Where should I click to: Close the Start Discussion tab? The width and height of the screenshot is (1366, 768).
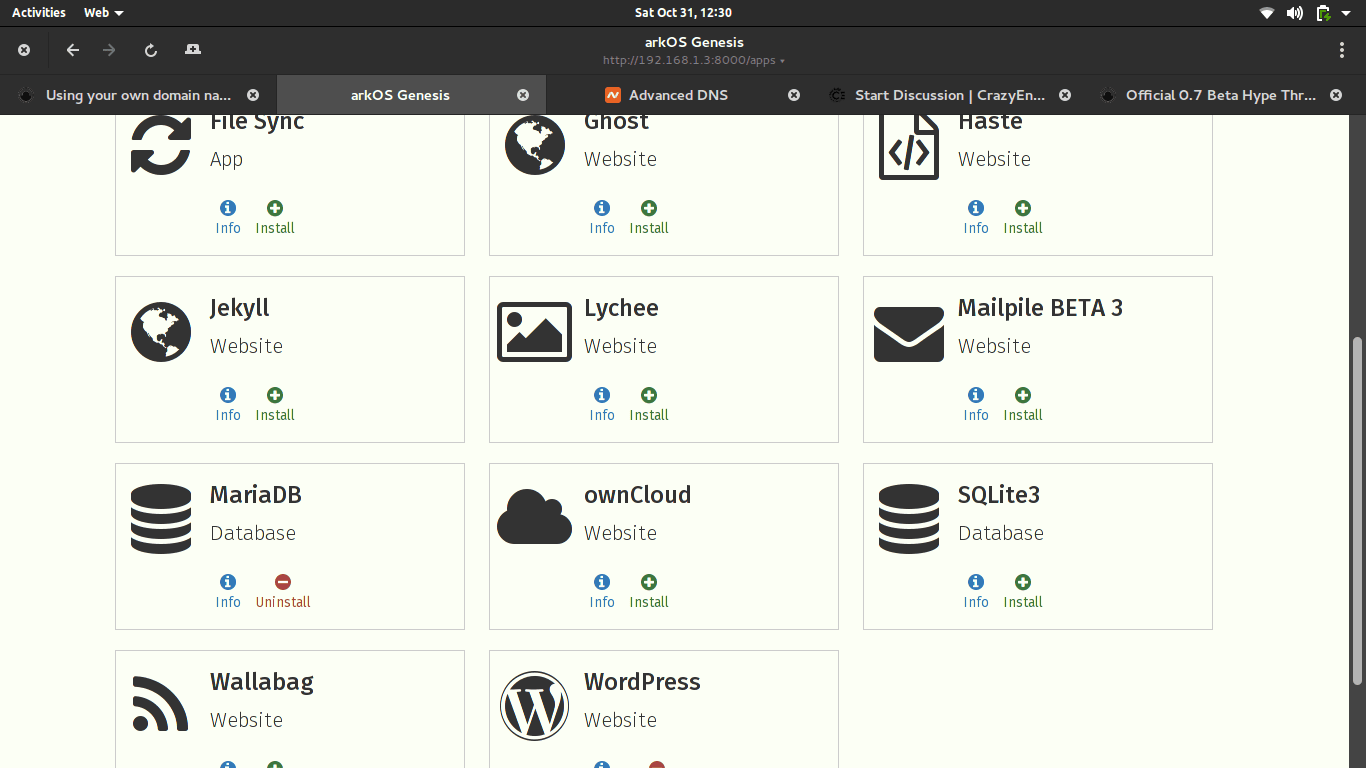[x=1065, y=95]
